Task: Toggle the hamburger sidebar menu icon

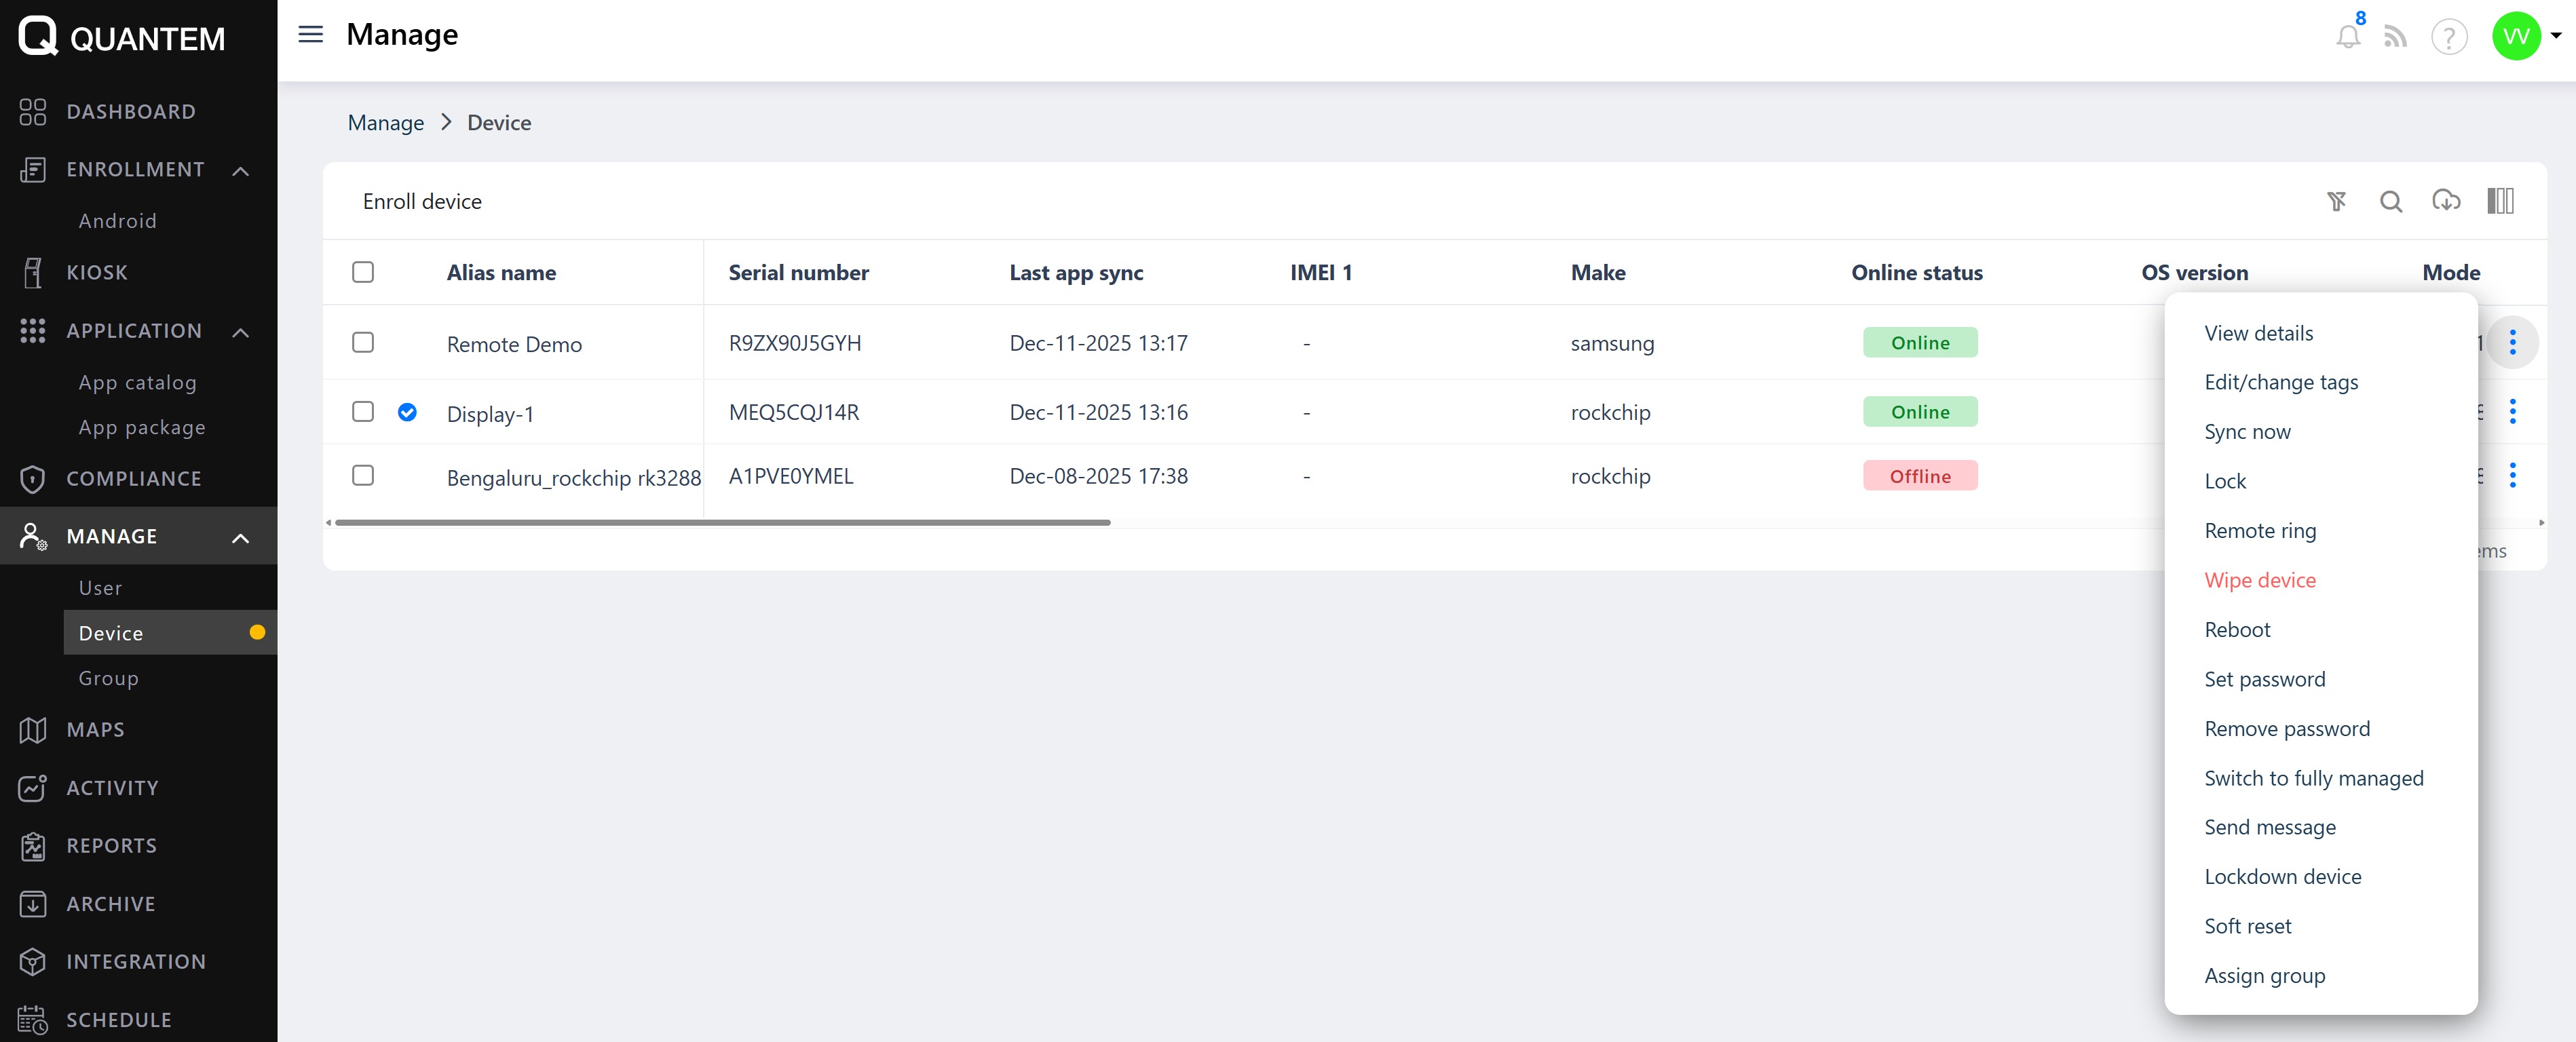Action: coord(311,35)
